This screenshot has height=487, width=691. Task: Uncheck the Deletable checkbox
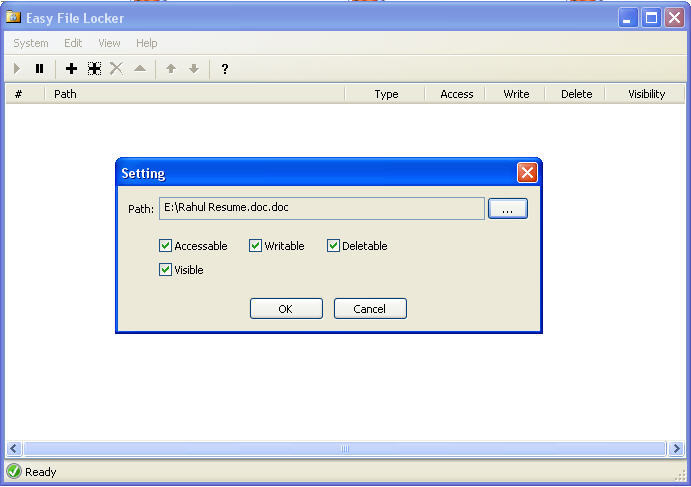click(333, 245)
